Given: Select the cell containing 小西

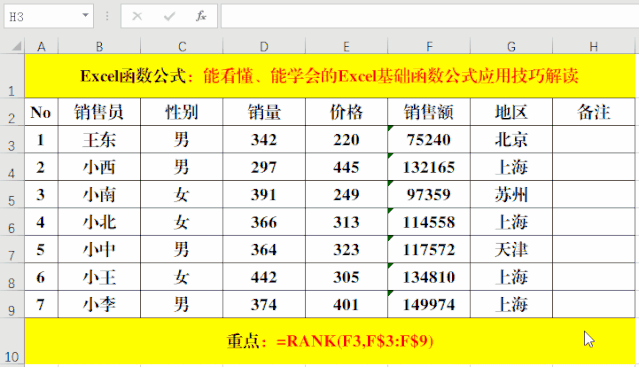Looking at the screenshot, I should pos(99,167).
